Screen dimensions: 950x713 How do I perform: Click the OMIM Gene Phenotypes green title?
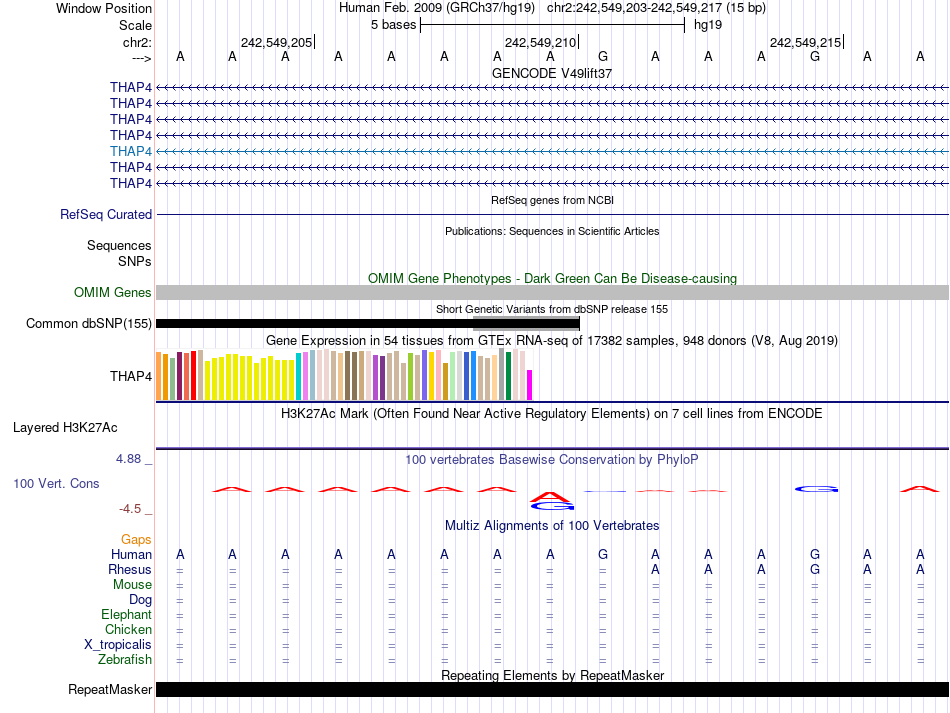click(x=552, y=278)
